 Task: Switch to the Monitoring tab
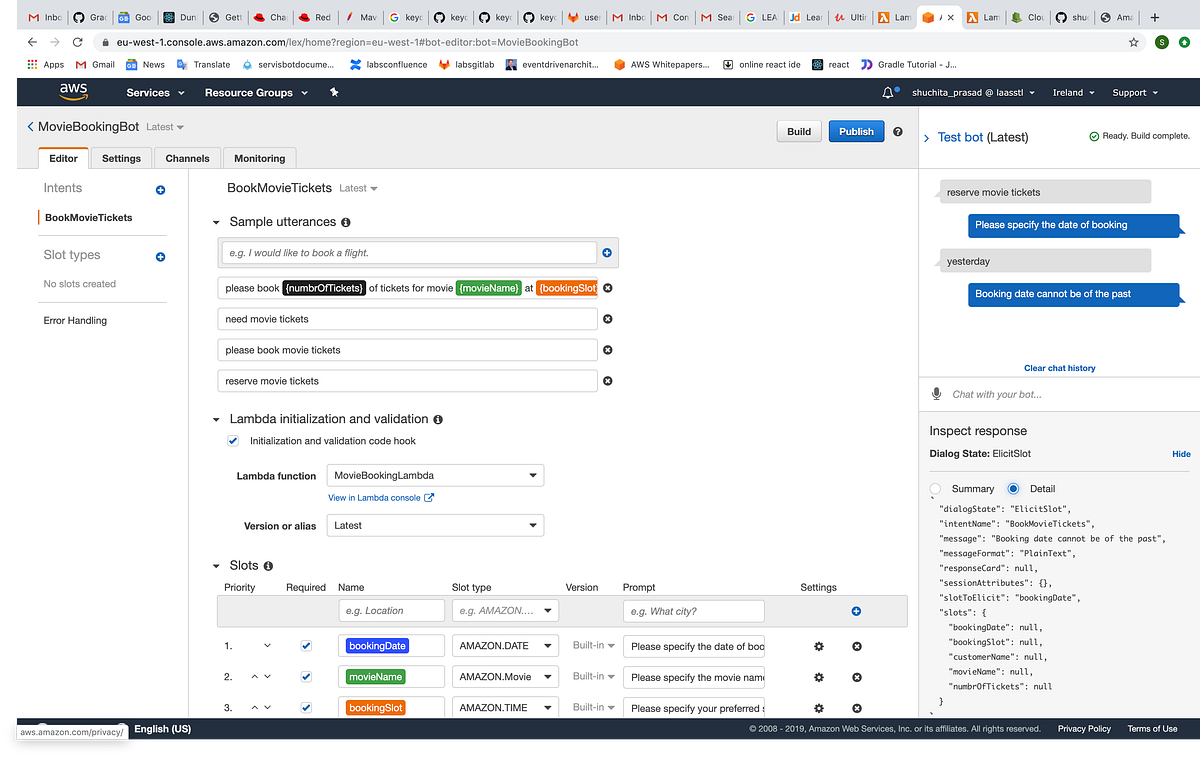pyautogui.click(x=259, y=158)
